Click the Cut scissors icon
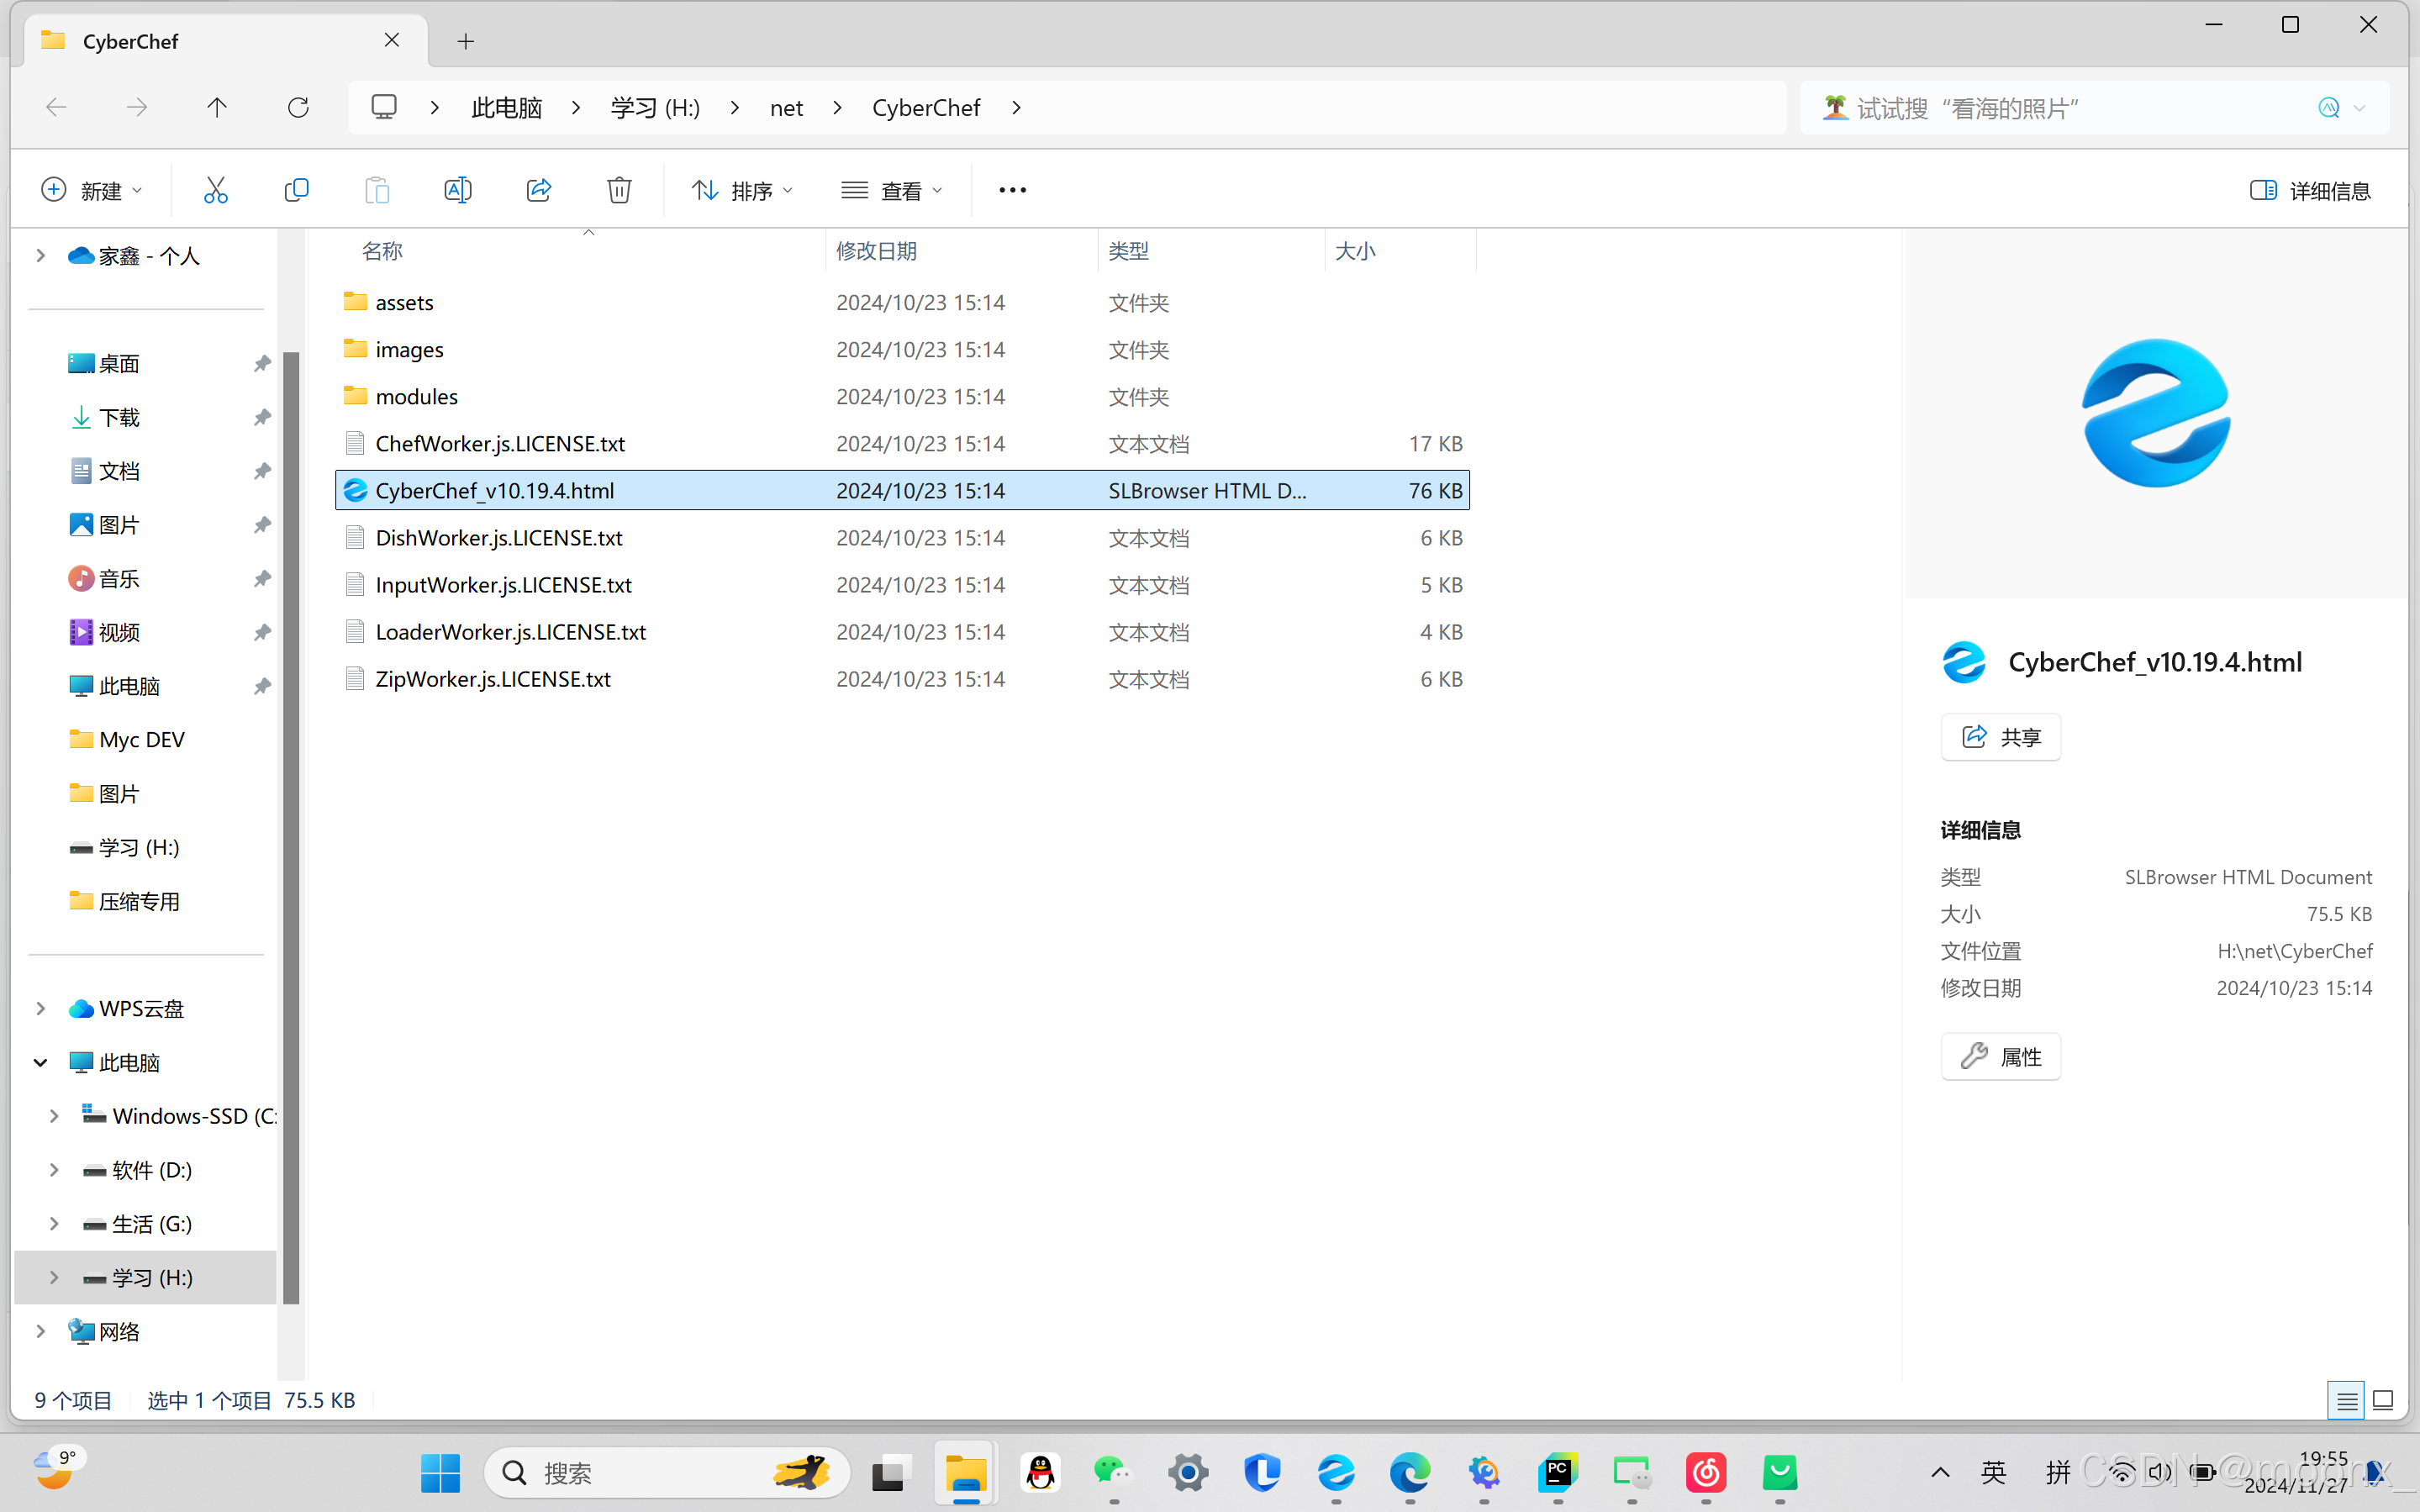Viewport: 2420px width, 1512px height. point(215,190)
